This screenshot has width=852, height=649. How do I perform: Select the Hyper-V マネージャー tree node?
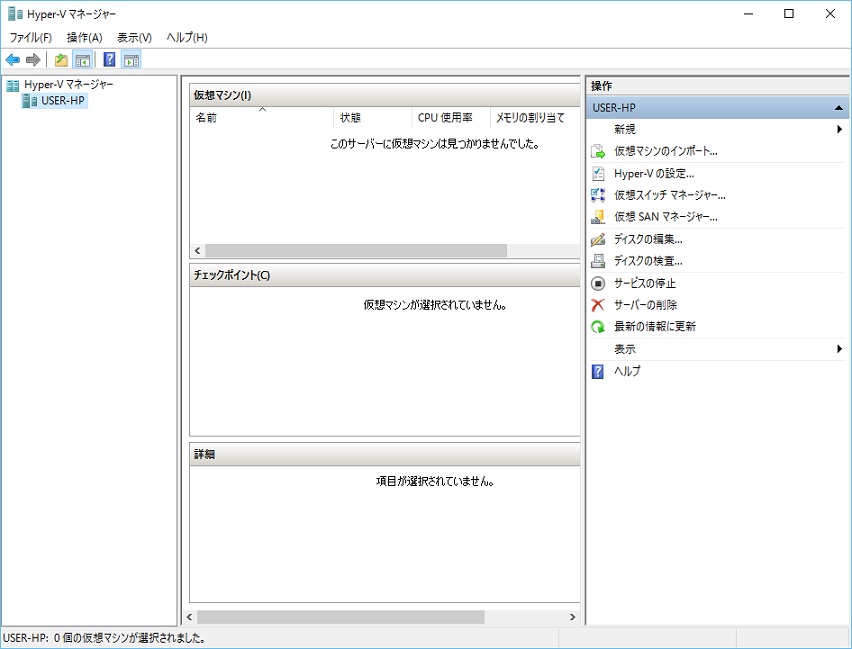pyautogui.click(x=68, y=85)
